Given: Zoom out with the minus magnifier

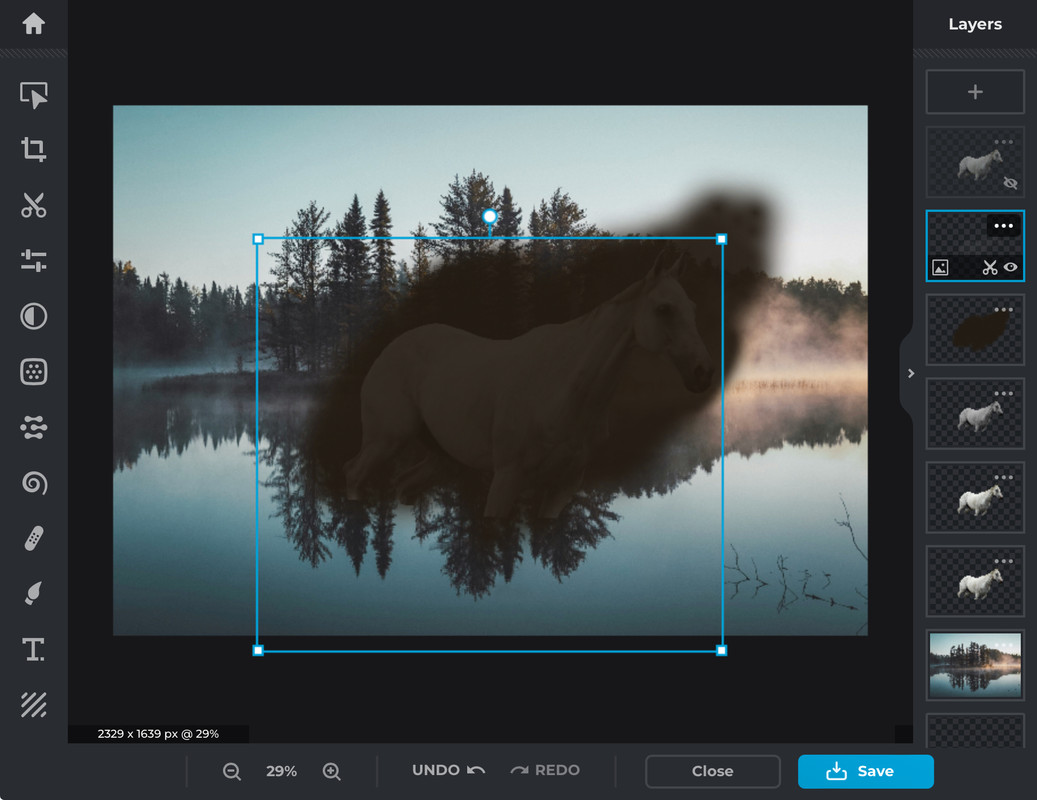Looking at the screenshot, I should point(231,771).
